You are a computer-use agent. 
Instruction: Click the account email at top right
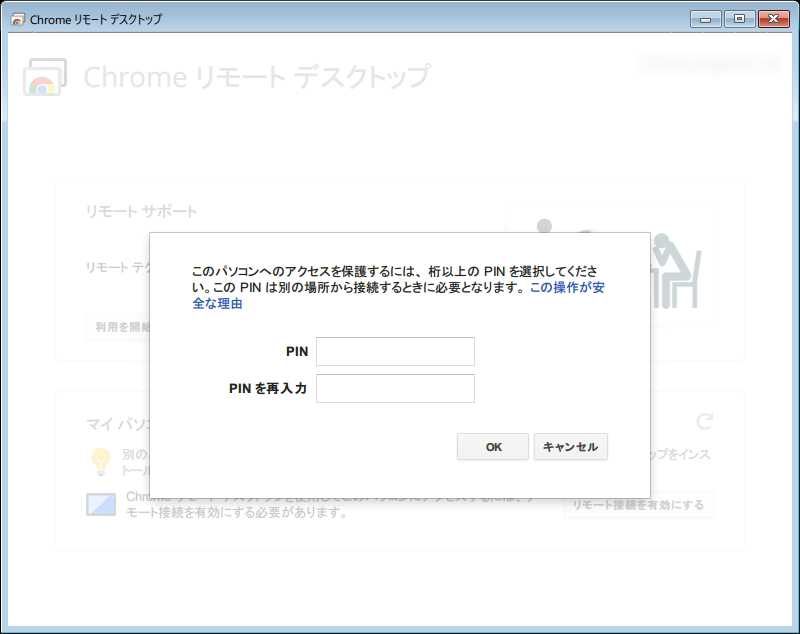click(x=708, y=64)
